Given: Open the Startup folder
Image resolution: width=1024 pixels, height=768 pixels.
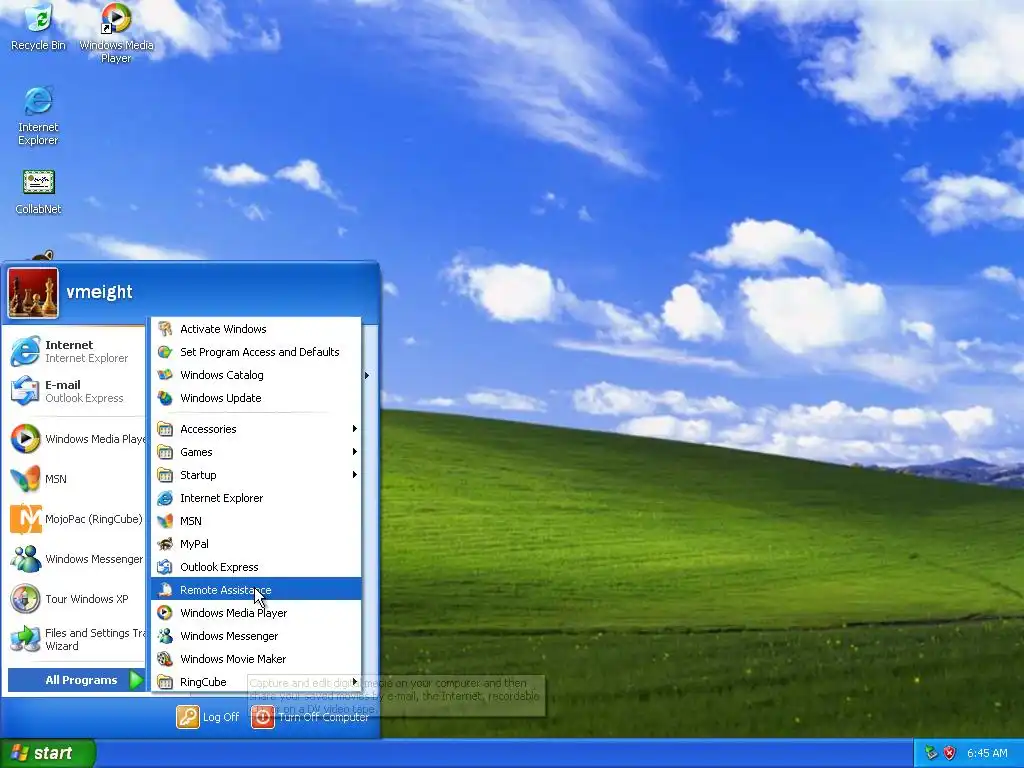Looking at the screenshot, I should pyautogui.click(x=256, y=475).
